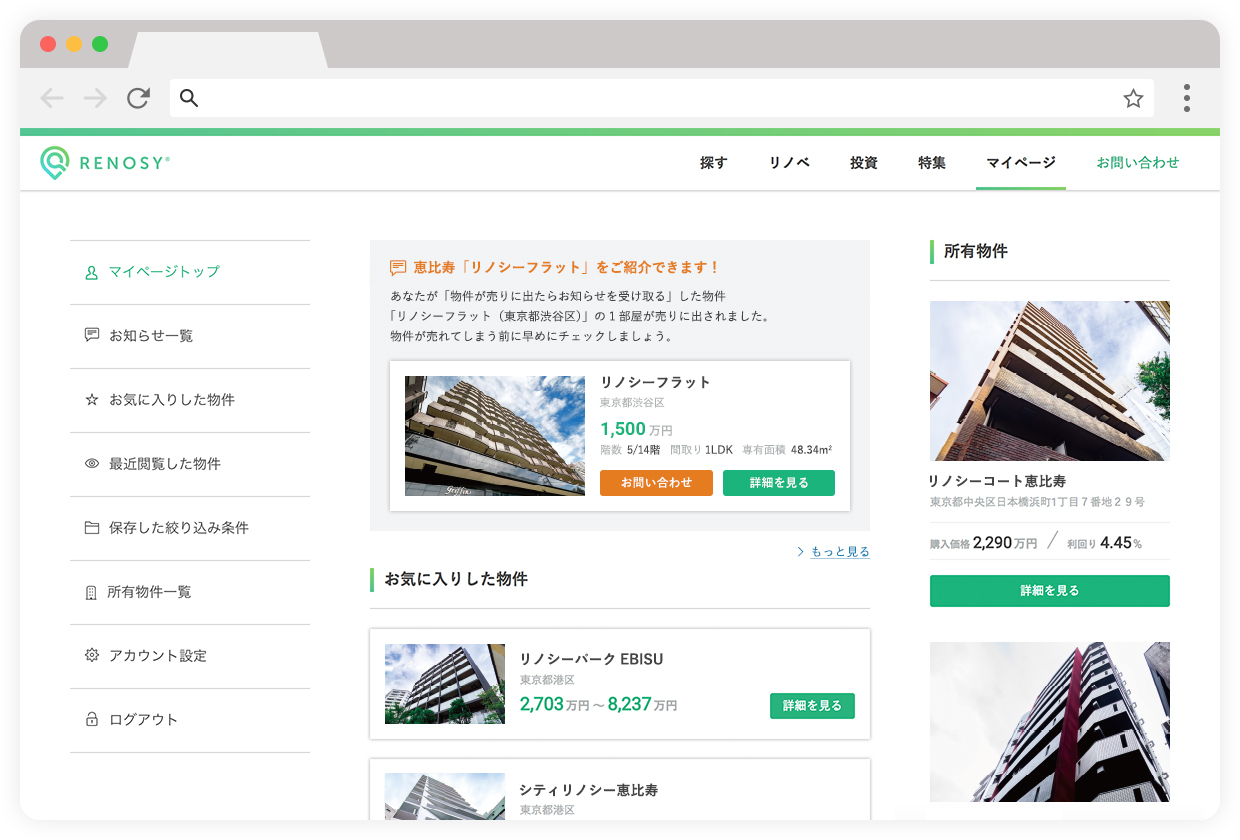Click the second owned property photo

[x=1050, y=722]
